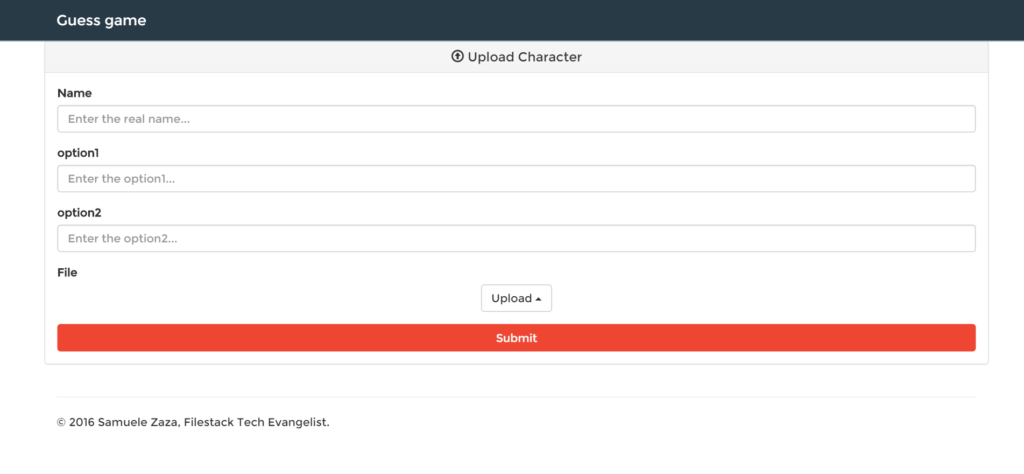Click the upload arrow circle icon
Screen dimensions: 1024x474
(458, 57)
